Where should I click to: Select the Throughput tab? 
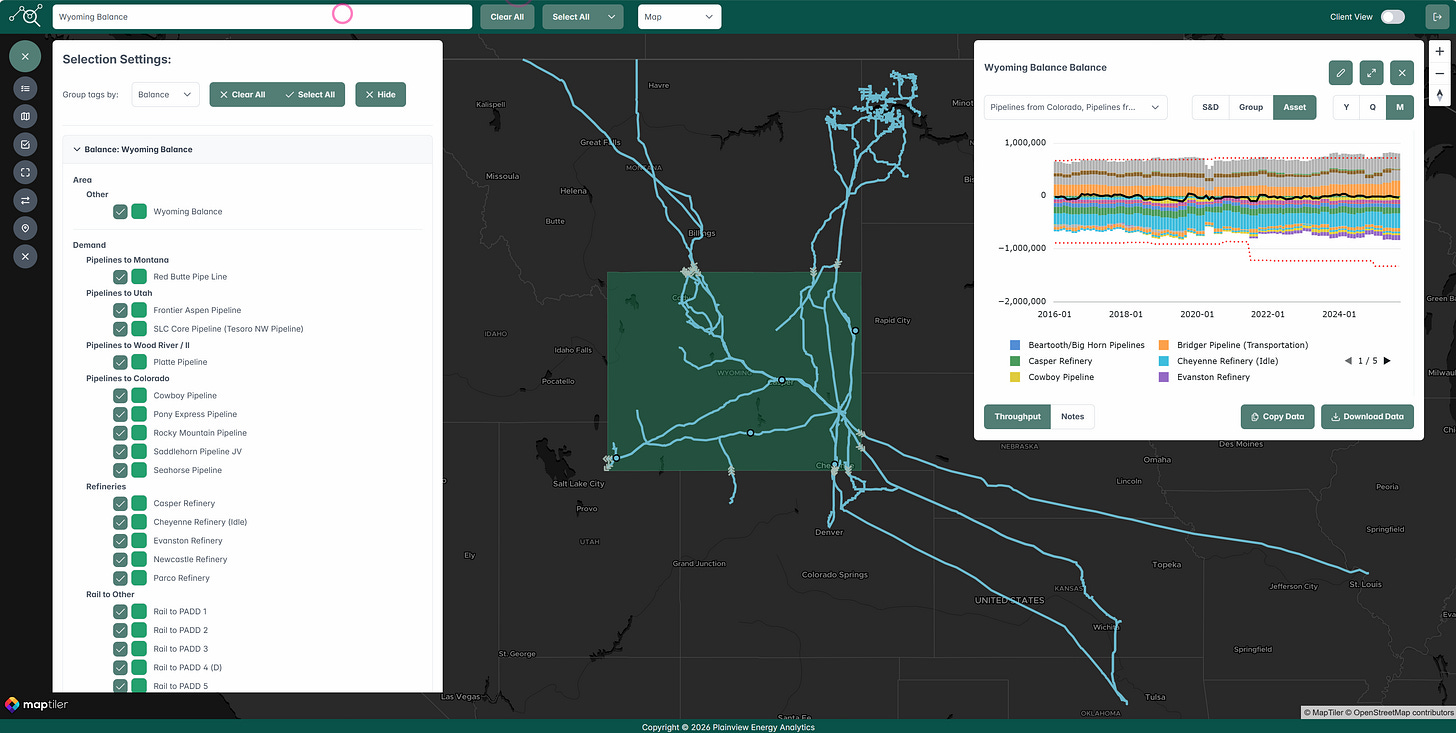(1017, 416)
